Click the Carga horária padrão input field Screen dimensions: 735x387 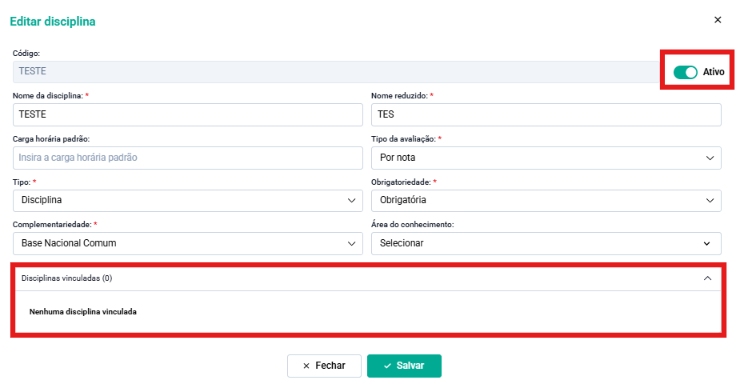pos(188,158)
